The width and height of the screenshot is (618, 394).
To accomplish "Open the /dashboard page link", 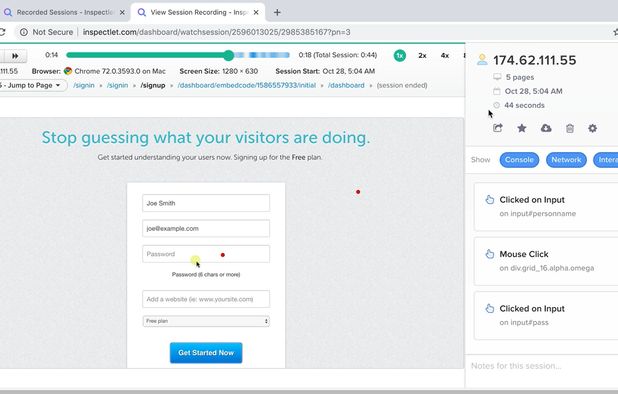I will 346,85.
